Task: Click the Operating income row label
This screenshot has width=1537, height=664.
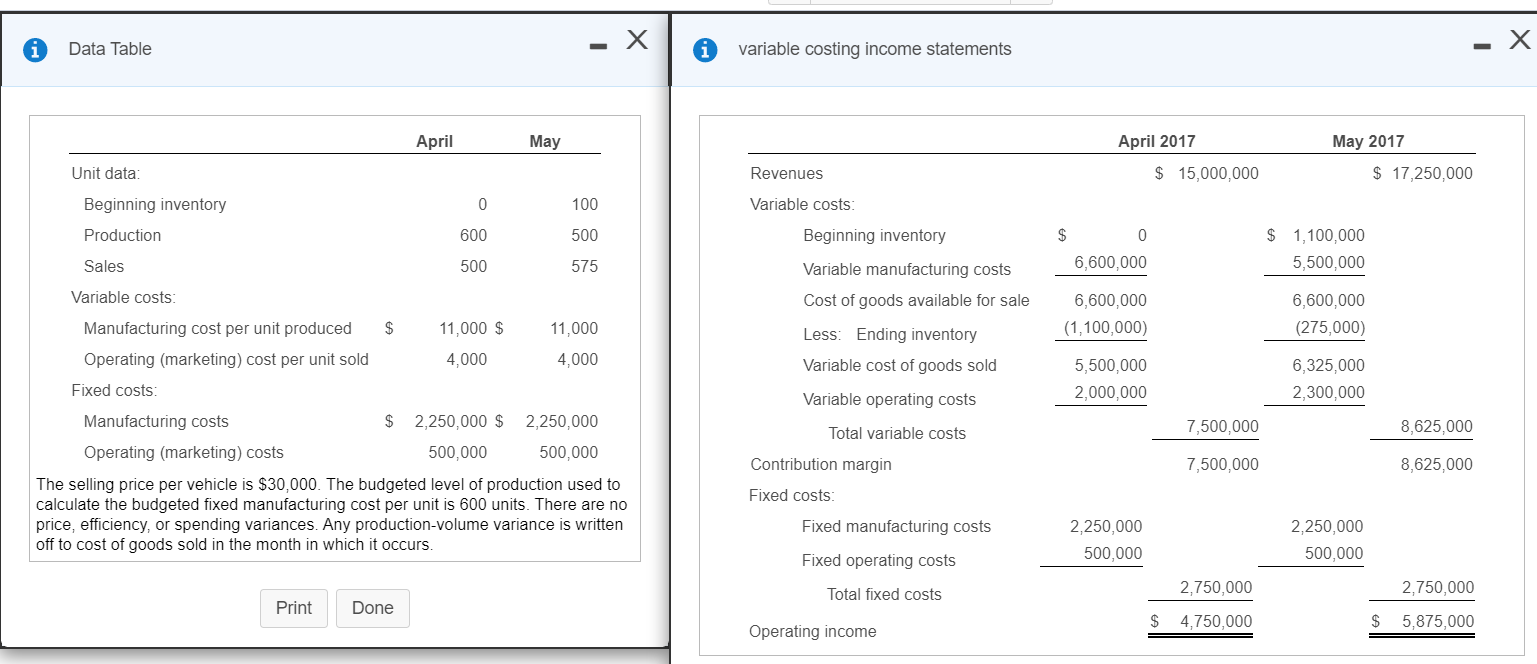Action: (x=812, y=631)
